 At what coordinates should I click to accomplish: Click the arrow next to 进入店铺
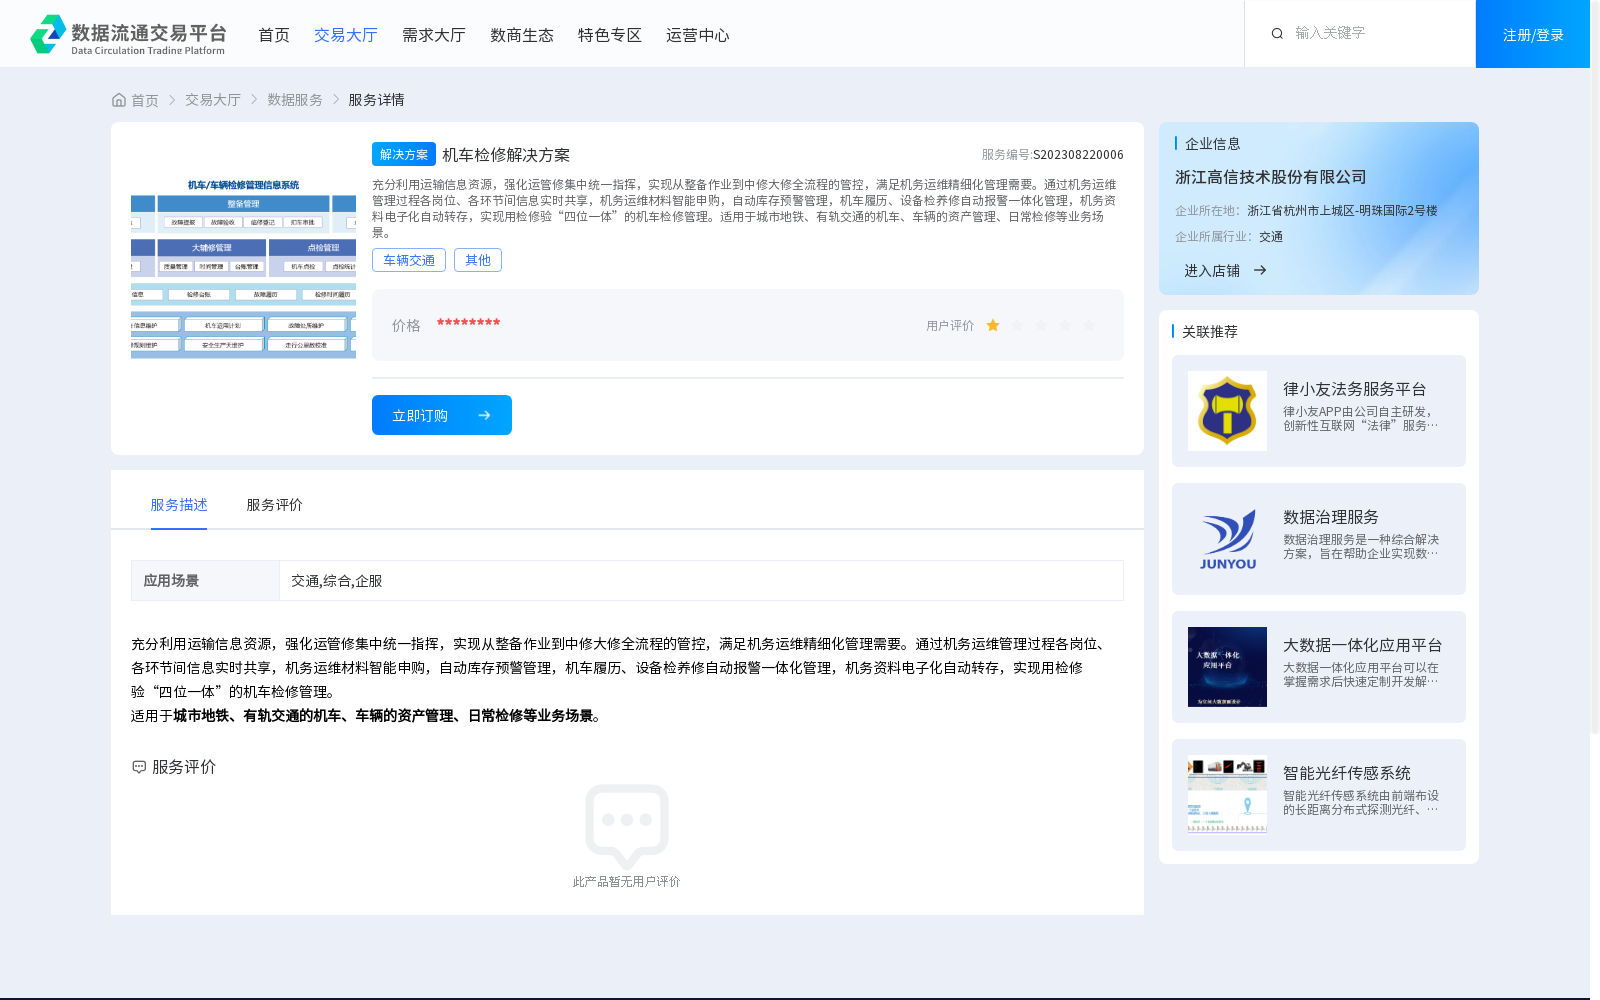(1260, 270)
